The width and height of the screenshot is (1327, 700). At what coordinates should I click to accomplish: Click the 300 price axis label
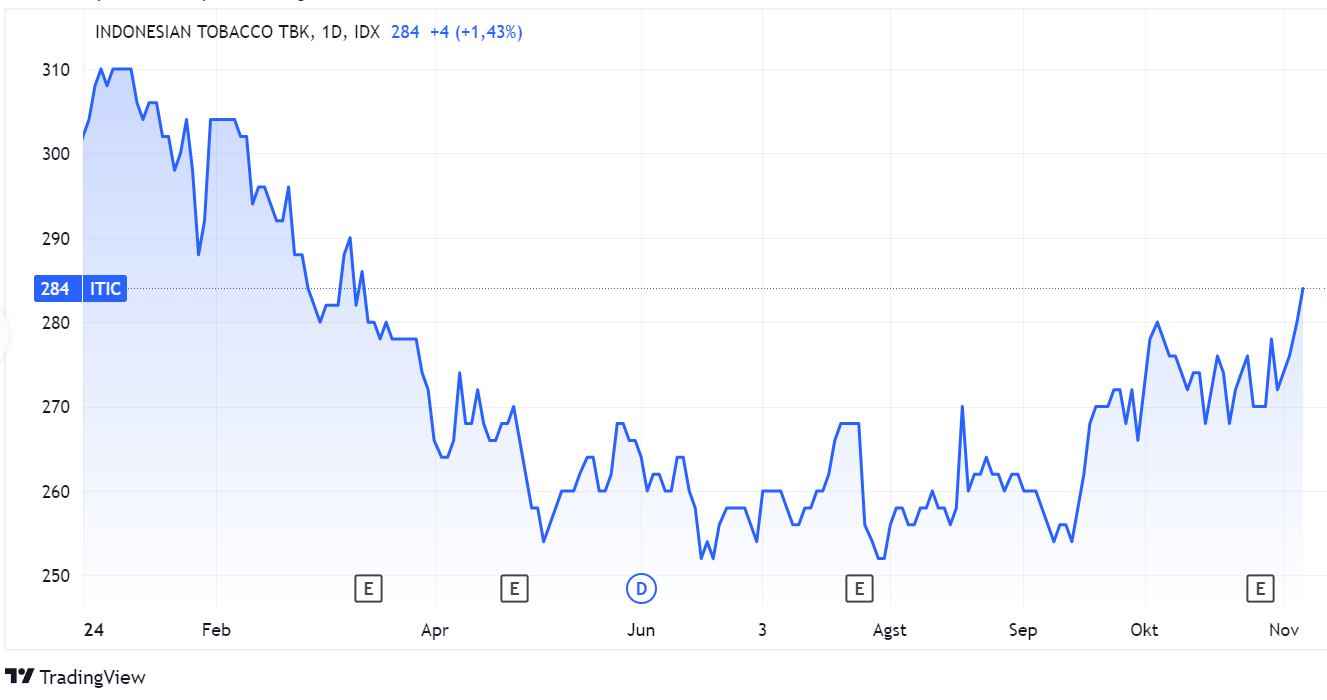pos(56,154)
